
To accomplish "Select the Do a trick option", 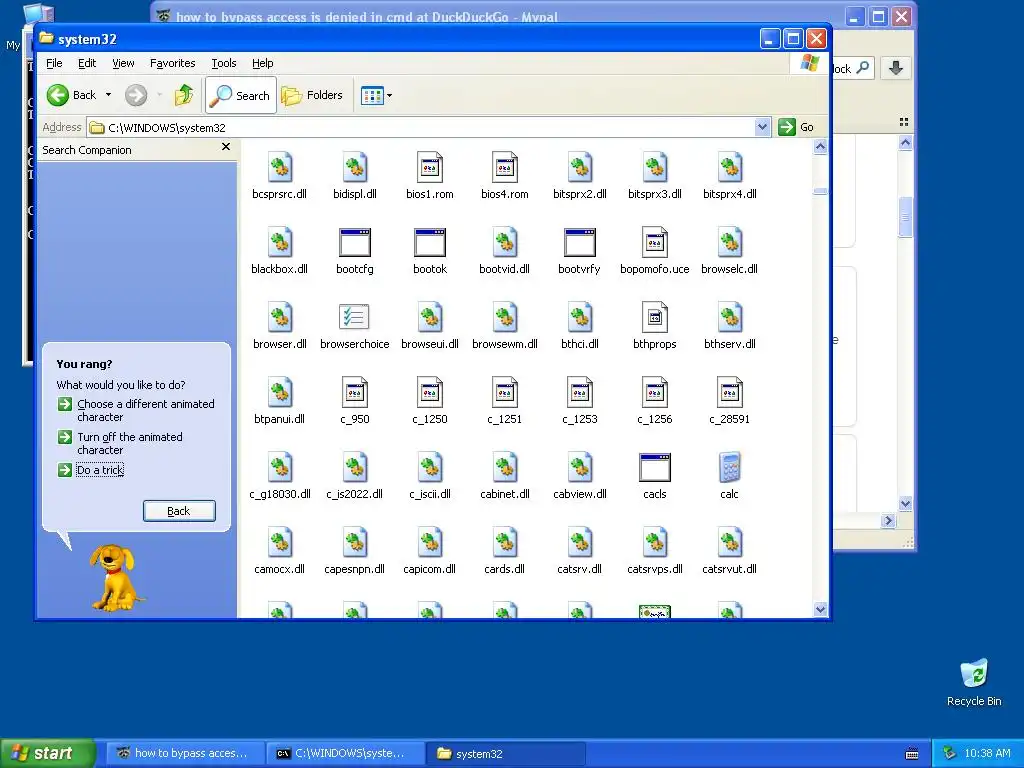I will [100, 470].
